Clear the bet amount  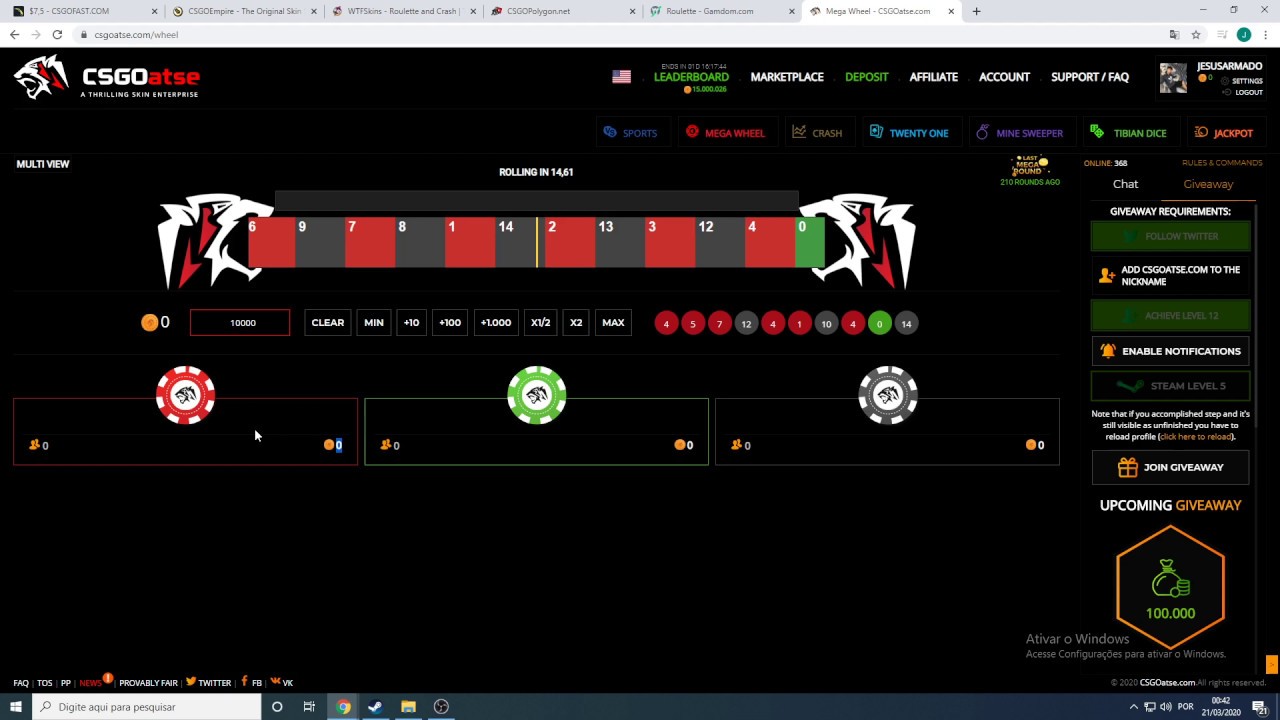(327, 323)
